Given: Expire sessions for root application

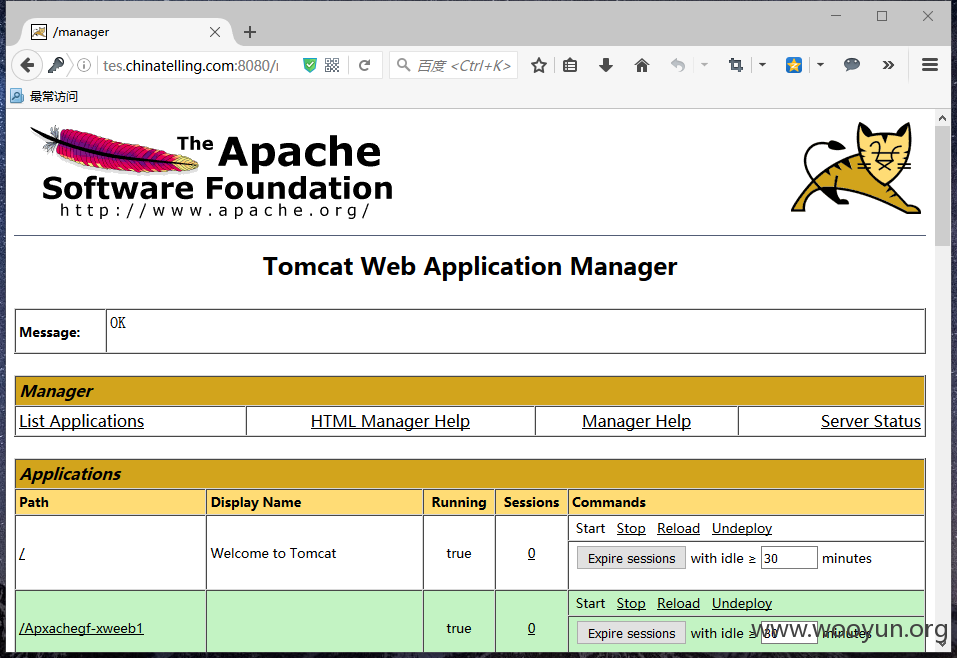Looking at the screenshot, I should tap(631, 558).
